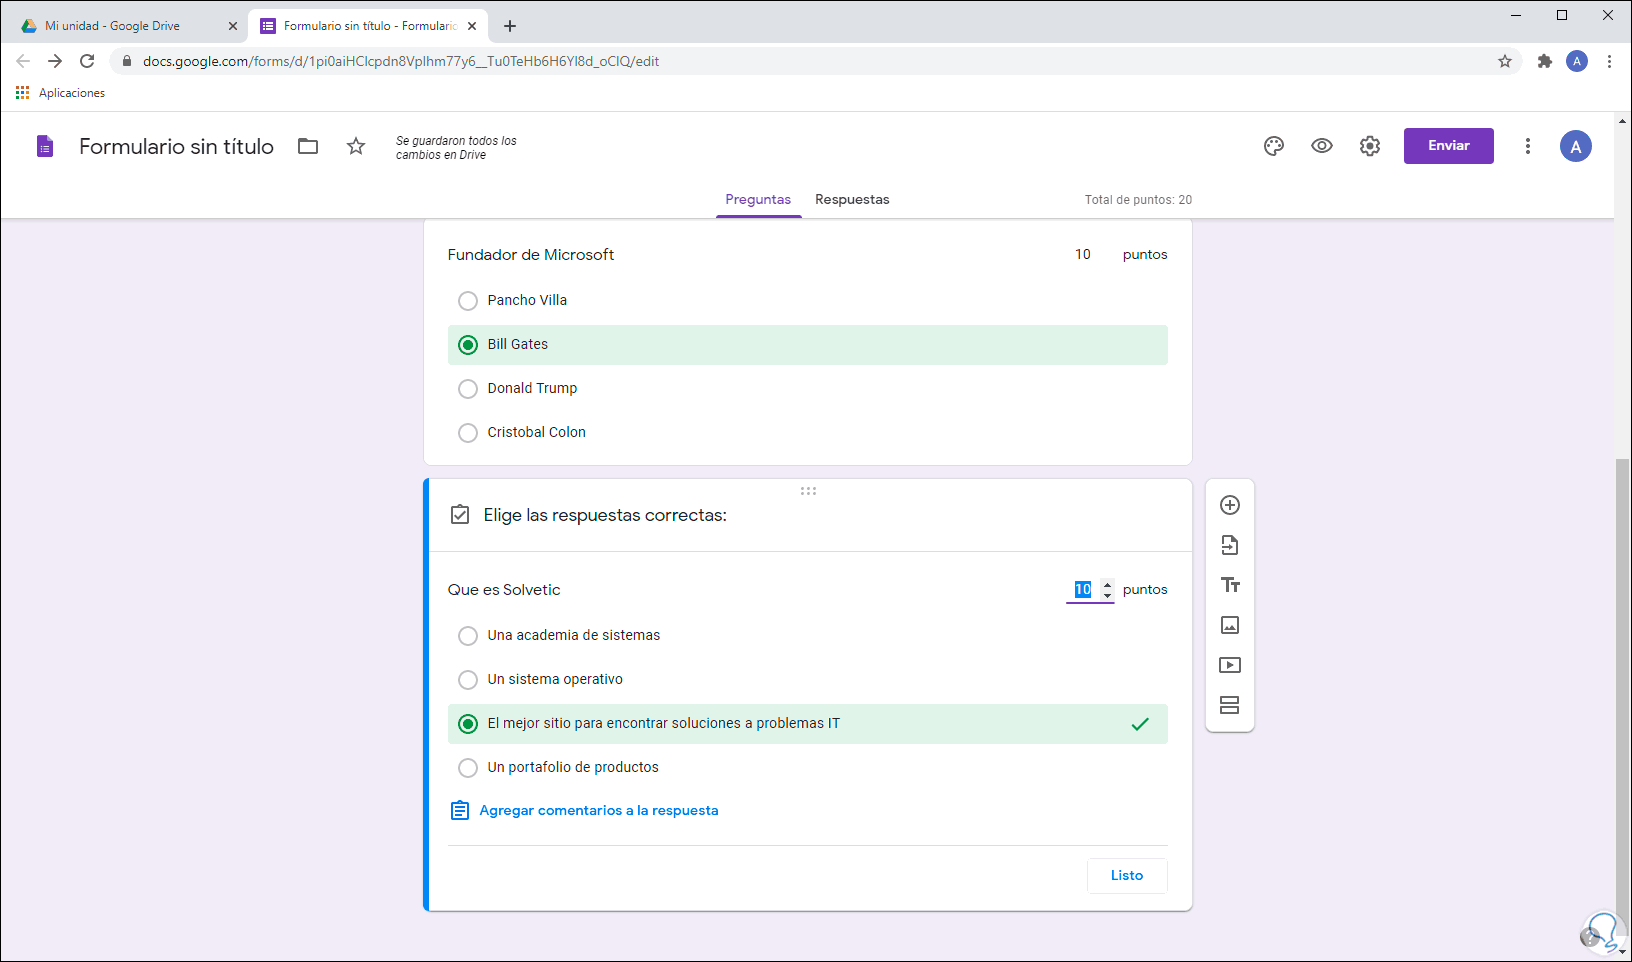Click the site lock icon in address bar
The image size is (1632, 962).
tap(126, 61)
